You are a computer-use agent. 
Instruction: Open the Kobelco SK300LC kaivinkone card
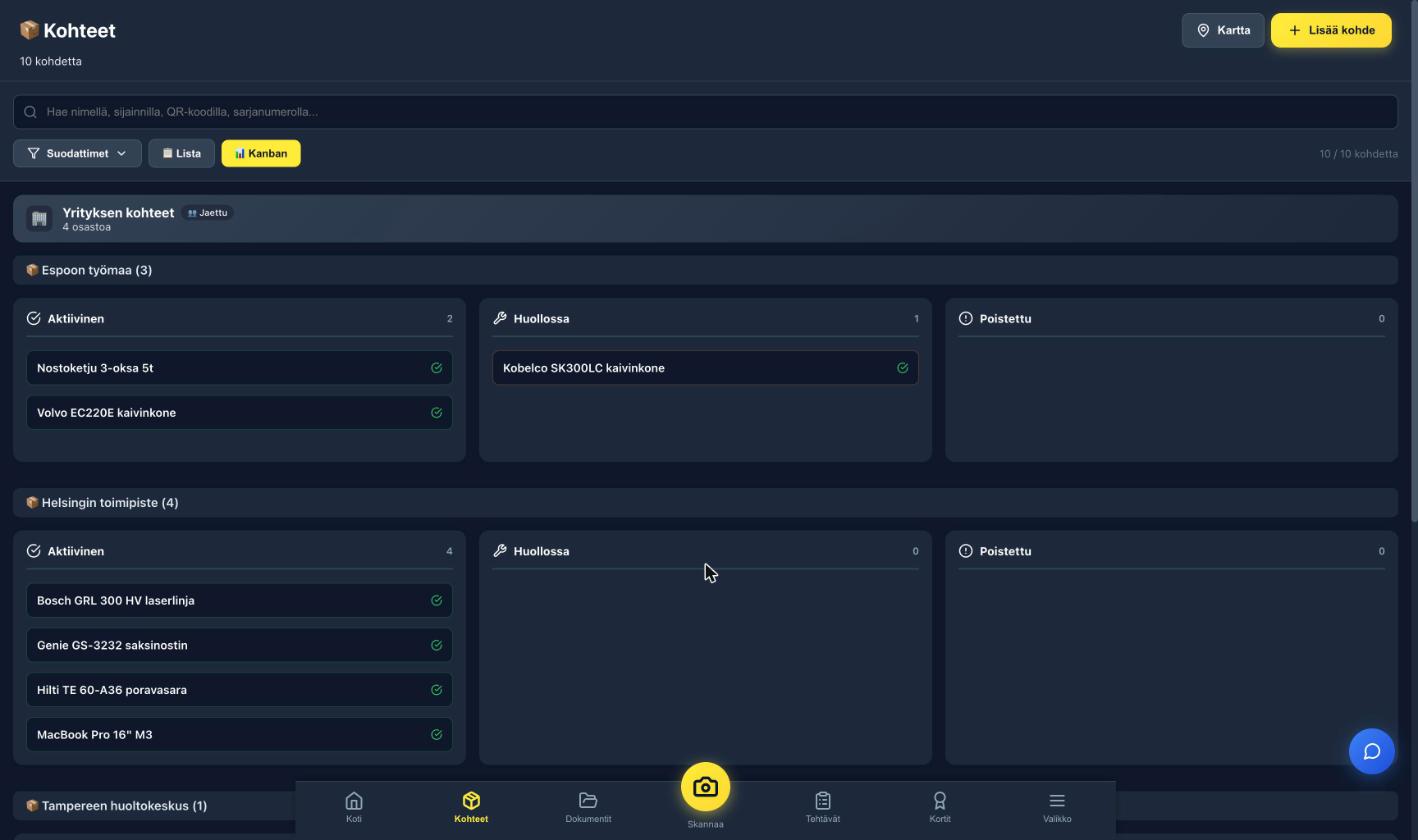point(705,368)
